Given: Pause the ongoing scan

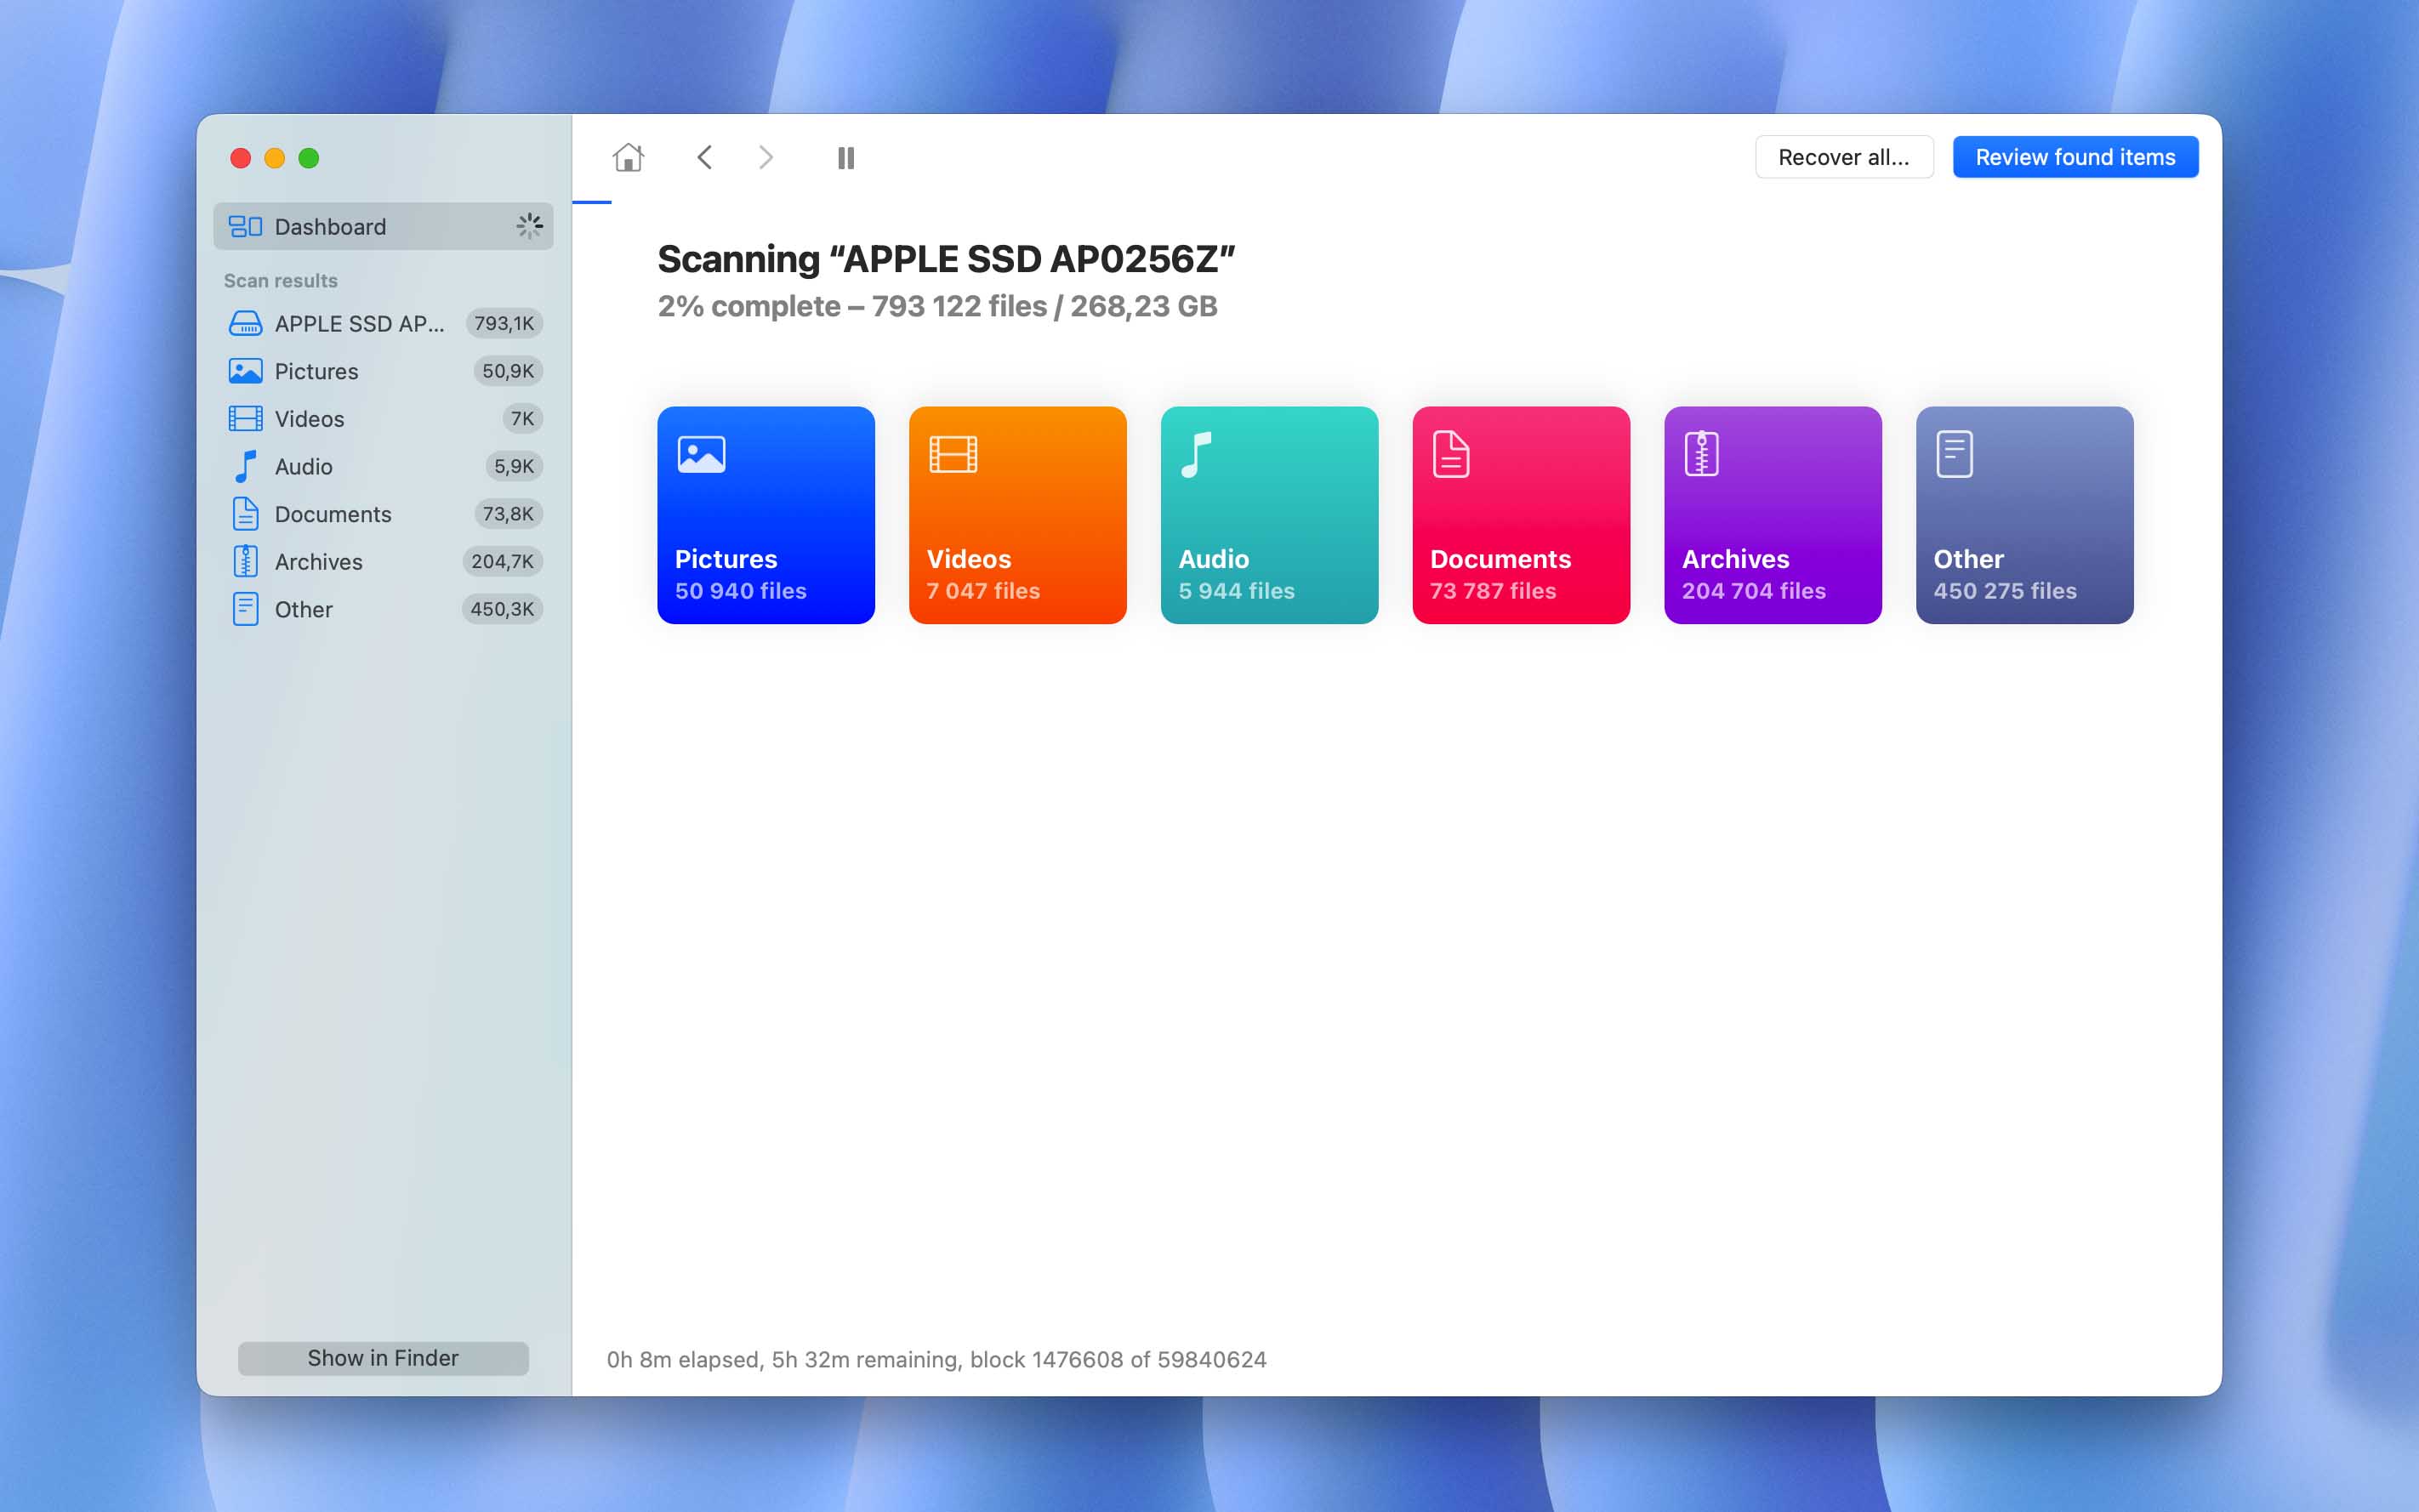Looking at the screenshot, I should 845,157.
